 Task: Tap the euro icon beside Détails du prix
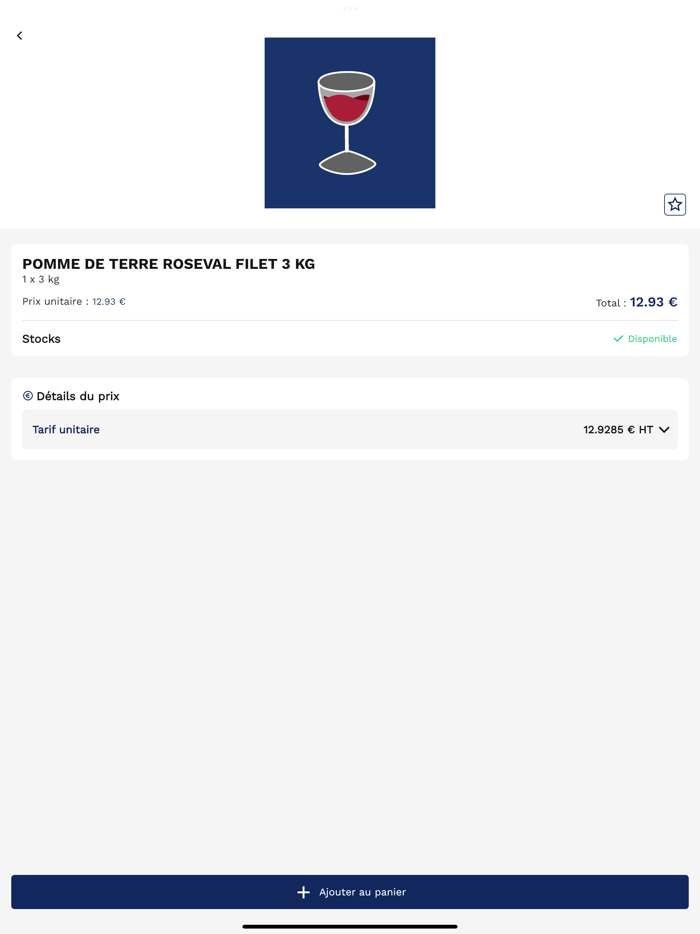pos(28,396)
